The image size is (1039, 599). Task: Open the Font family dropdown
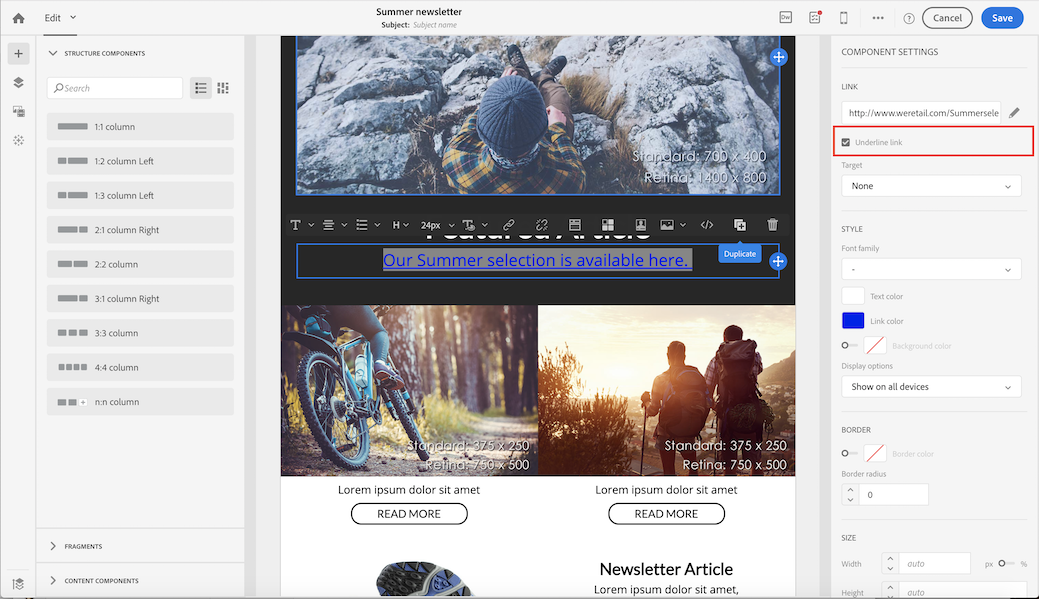(x=931, y=270)
